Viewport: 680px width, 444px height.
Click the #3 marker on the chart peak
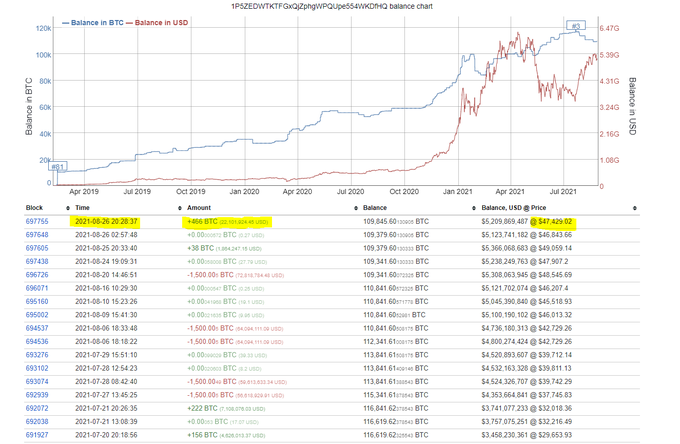pyautogui.click(x=576, y=25)
